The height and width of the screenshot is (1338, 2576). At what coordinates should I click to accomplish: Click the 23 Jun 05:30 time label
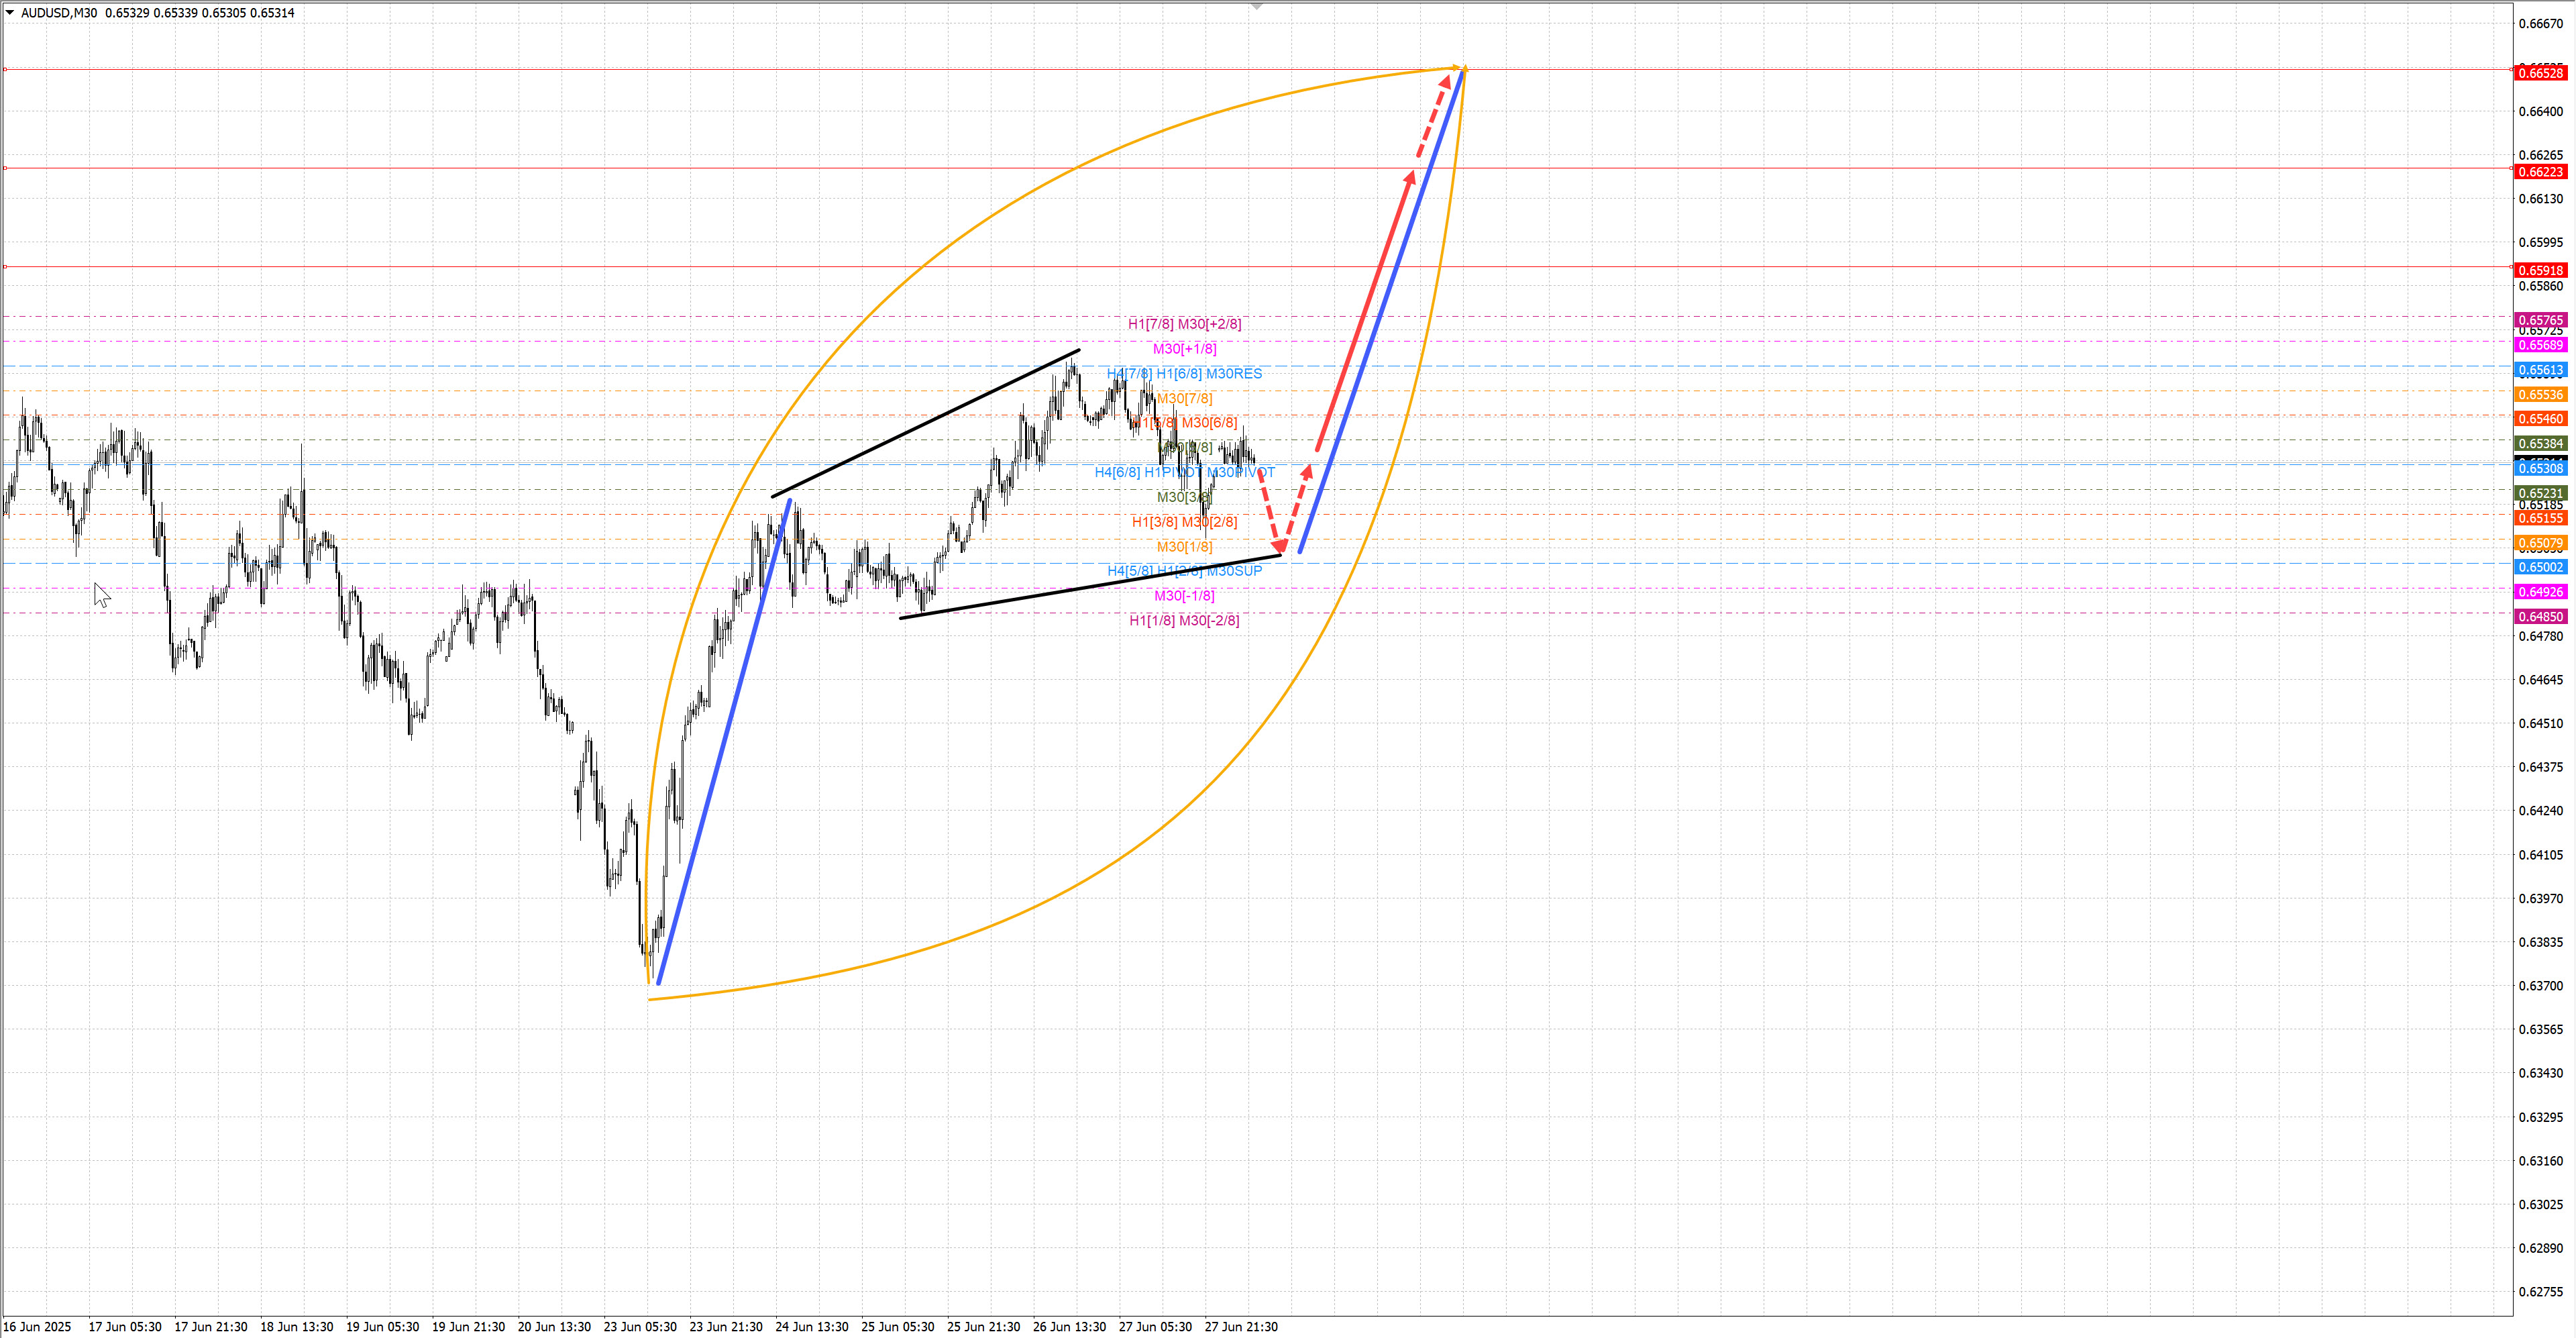(x=640, y=1327)
